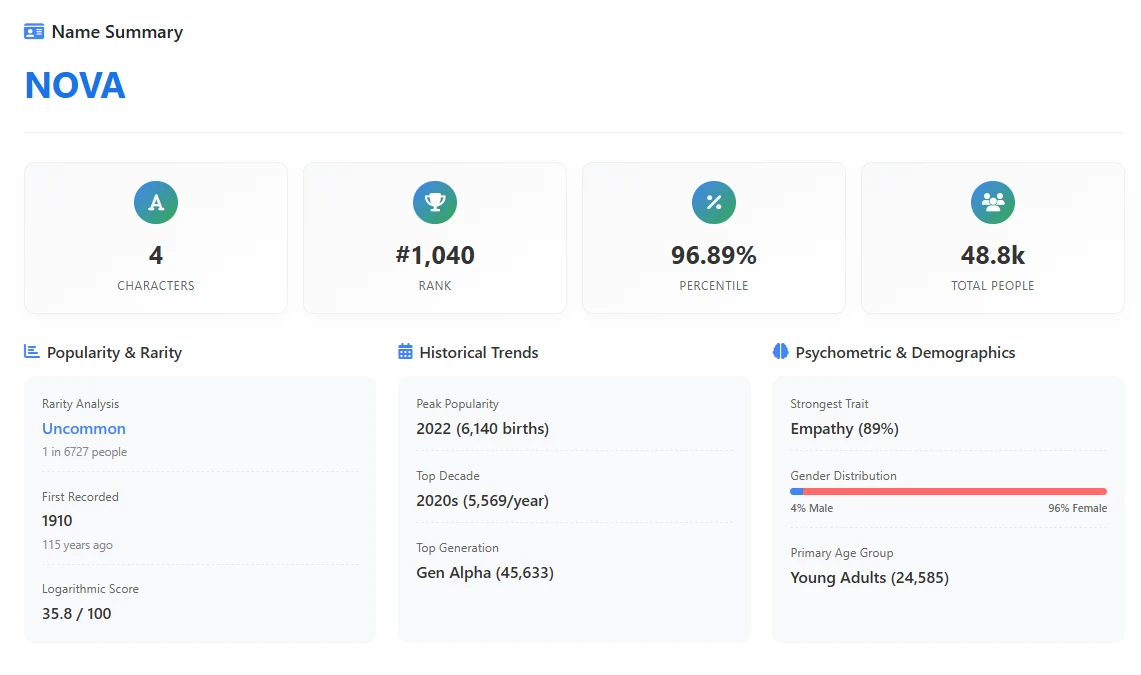Click the Logarithmic Score 35.8 / 100
This screenshot has width=1141, height=675.
pos(77,614)
